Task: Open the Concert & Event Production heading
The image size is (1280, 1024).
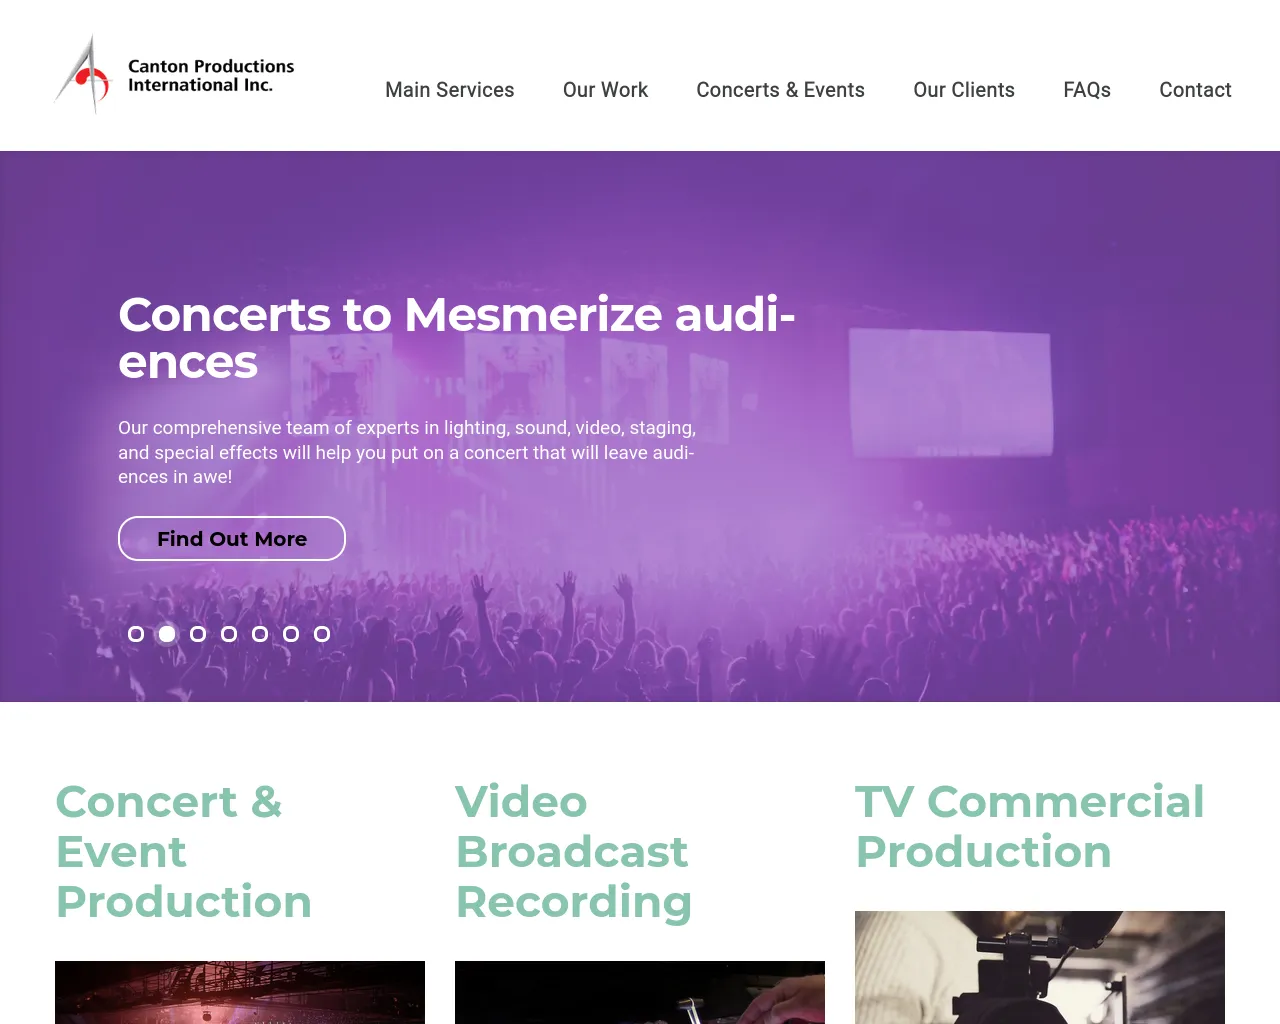Action: (x=184, y=851)
